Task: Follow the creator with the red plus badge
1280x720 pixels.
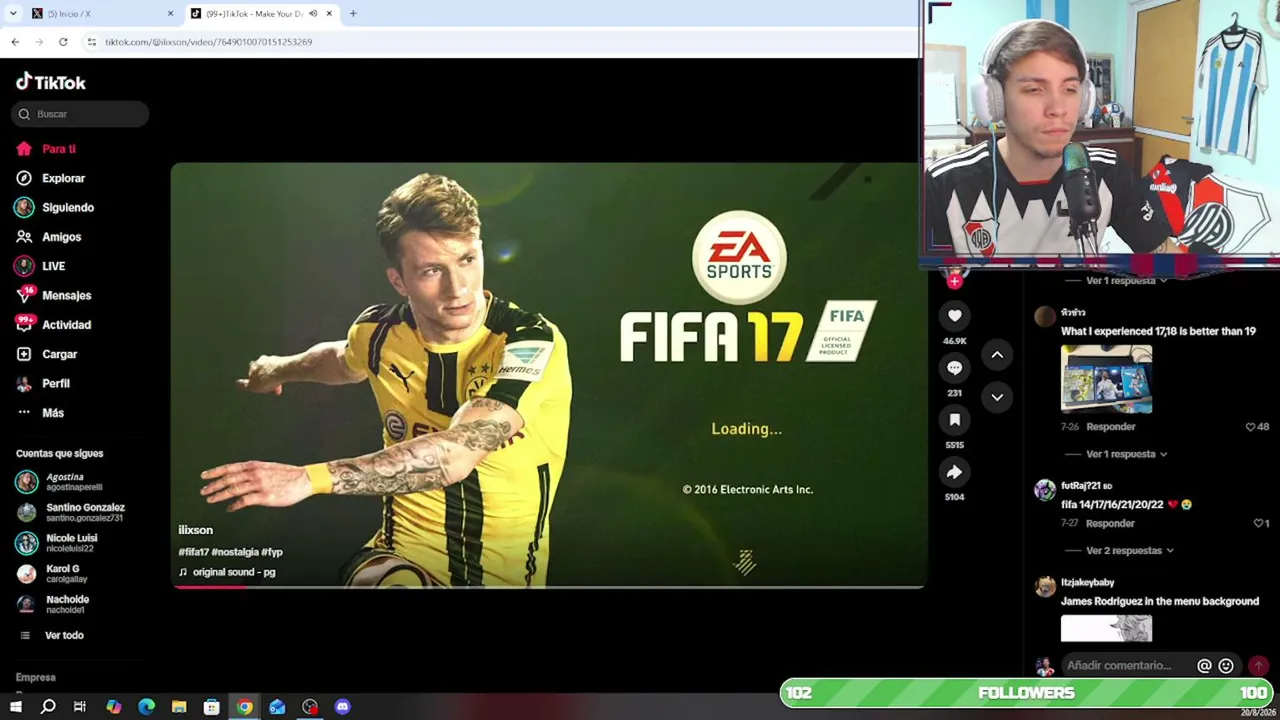Action: (954, 281)
